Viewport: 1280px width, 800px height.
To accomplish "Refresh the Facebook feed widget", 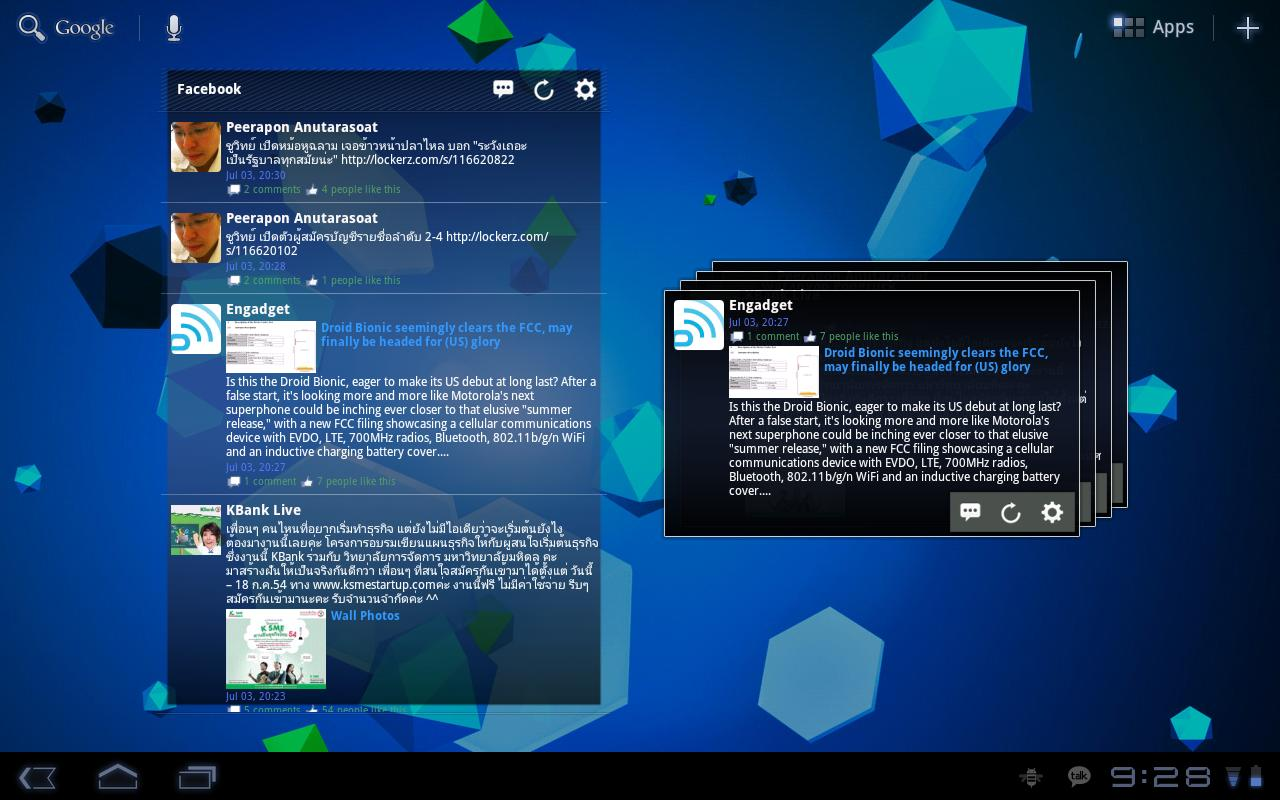I will coord(543,89).
